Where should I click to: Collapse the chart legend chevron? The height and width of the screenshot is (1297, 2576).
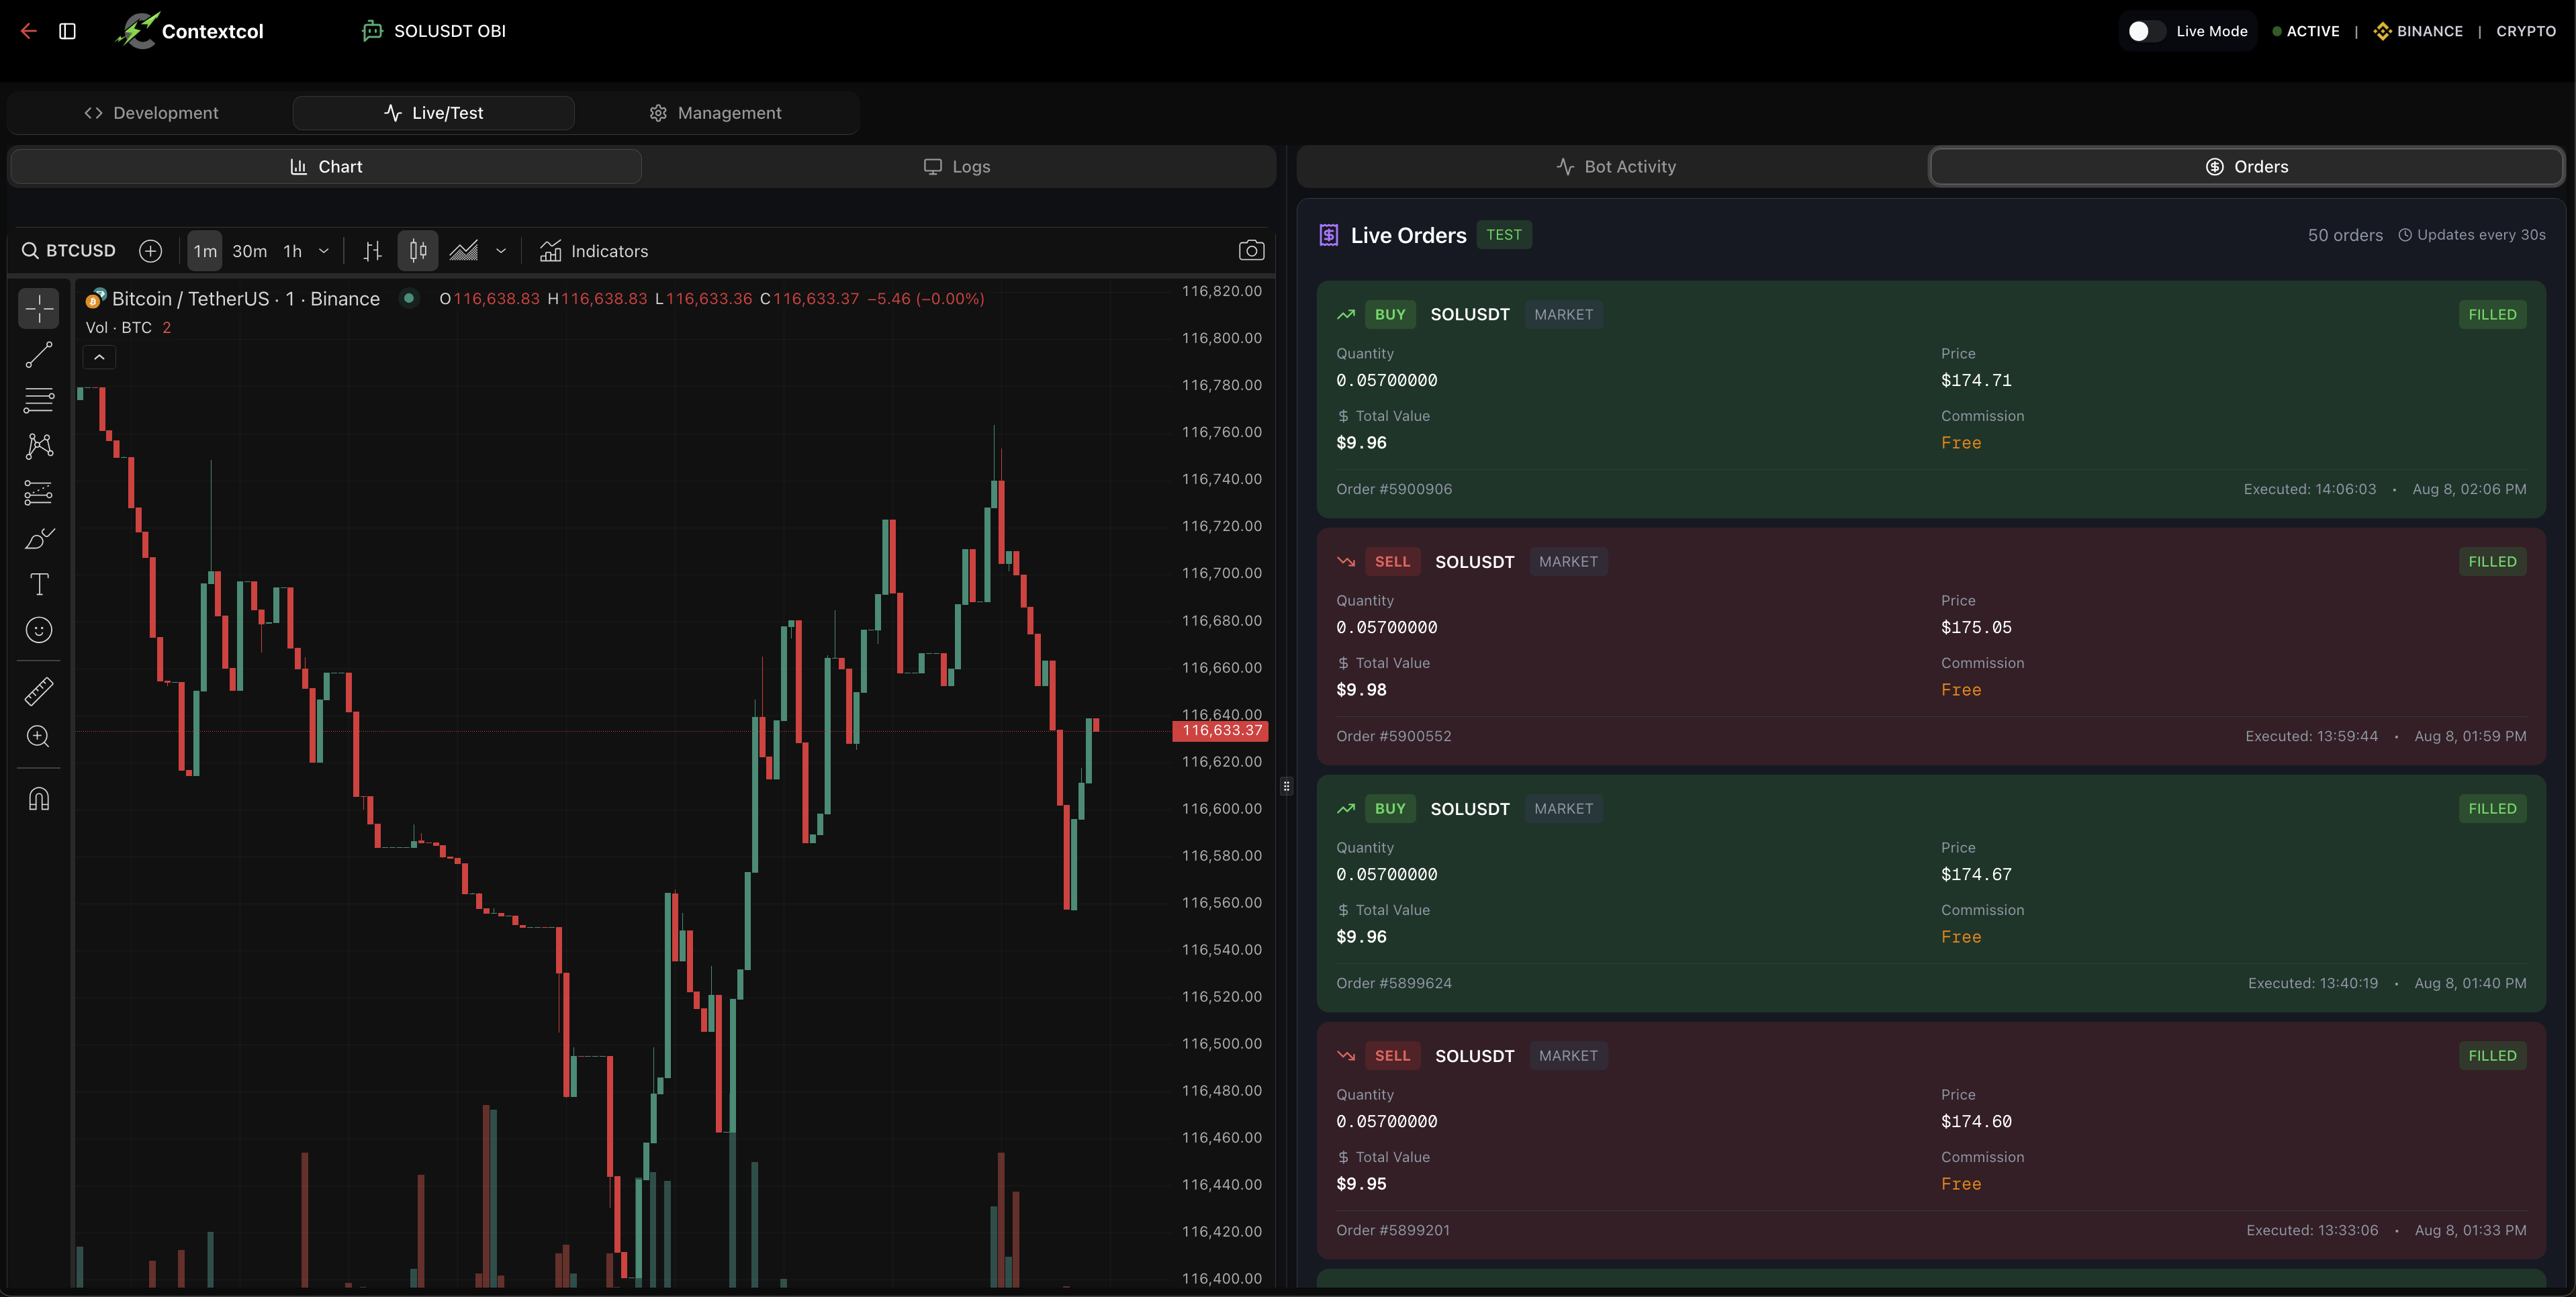(99, 357)
